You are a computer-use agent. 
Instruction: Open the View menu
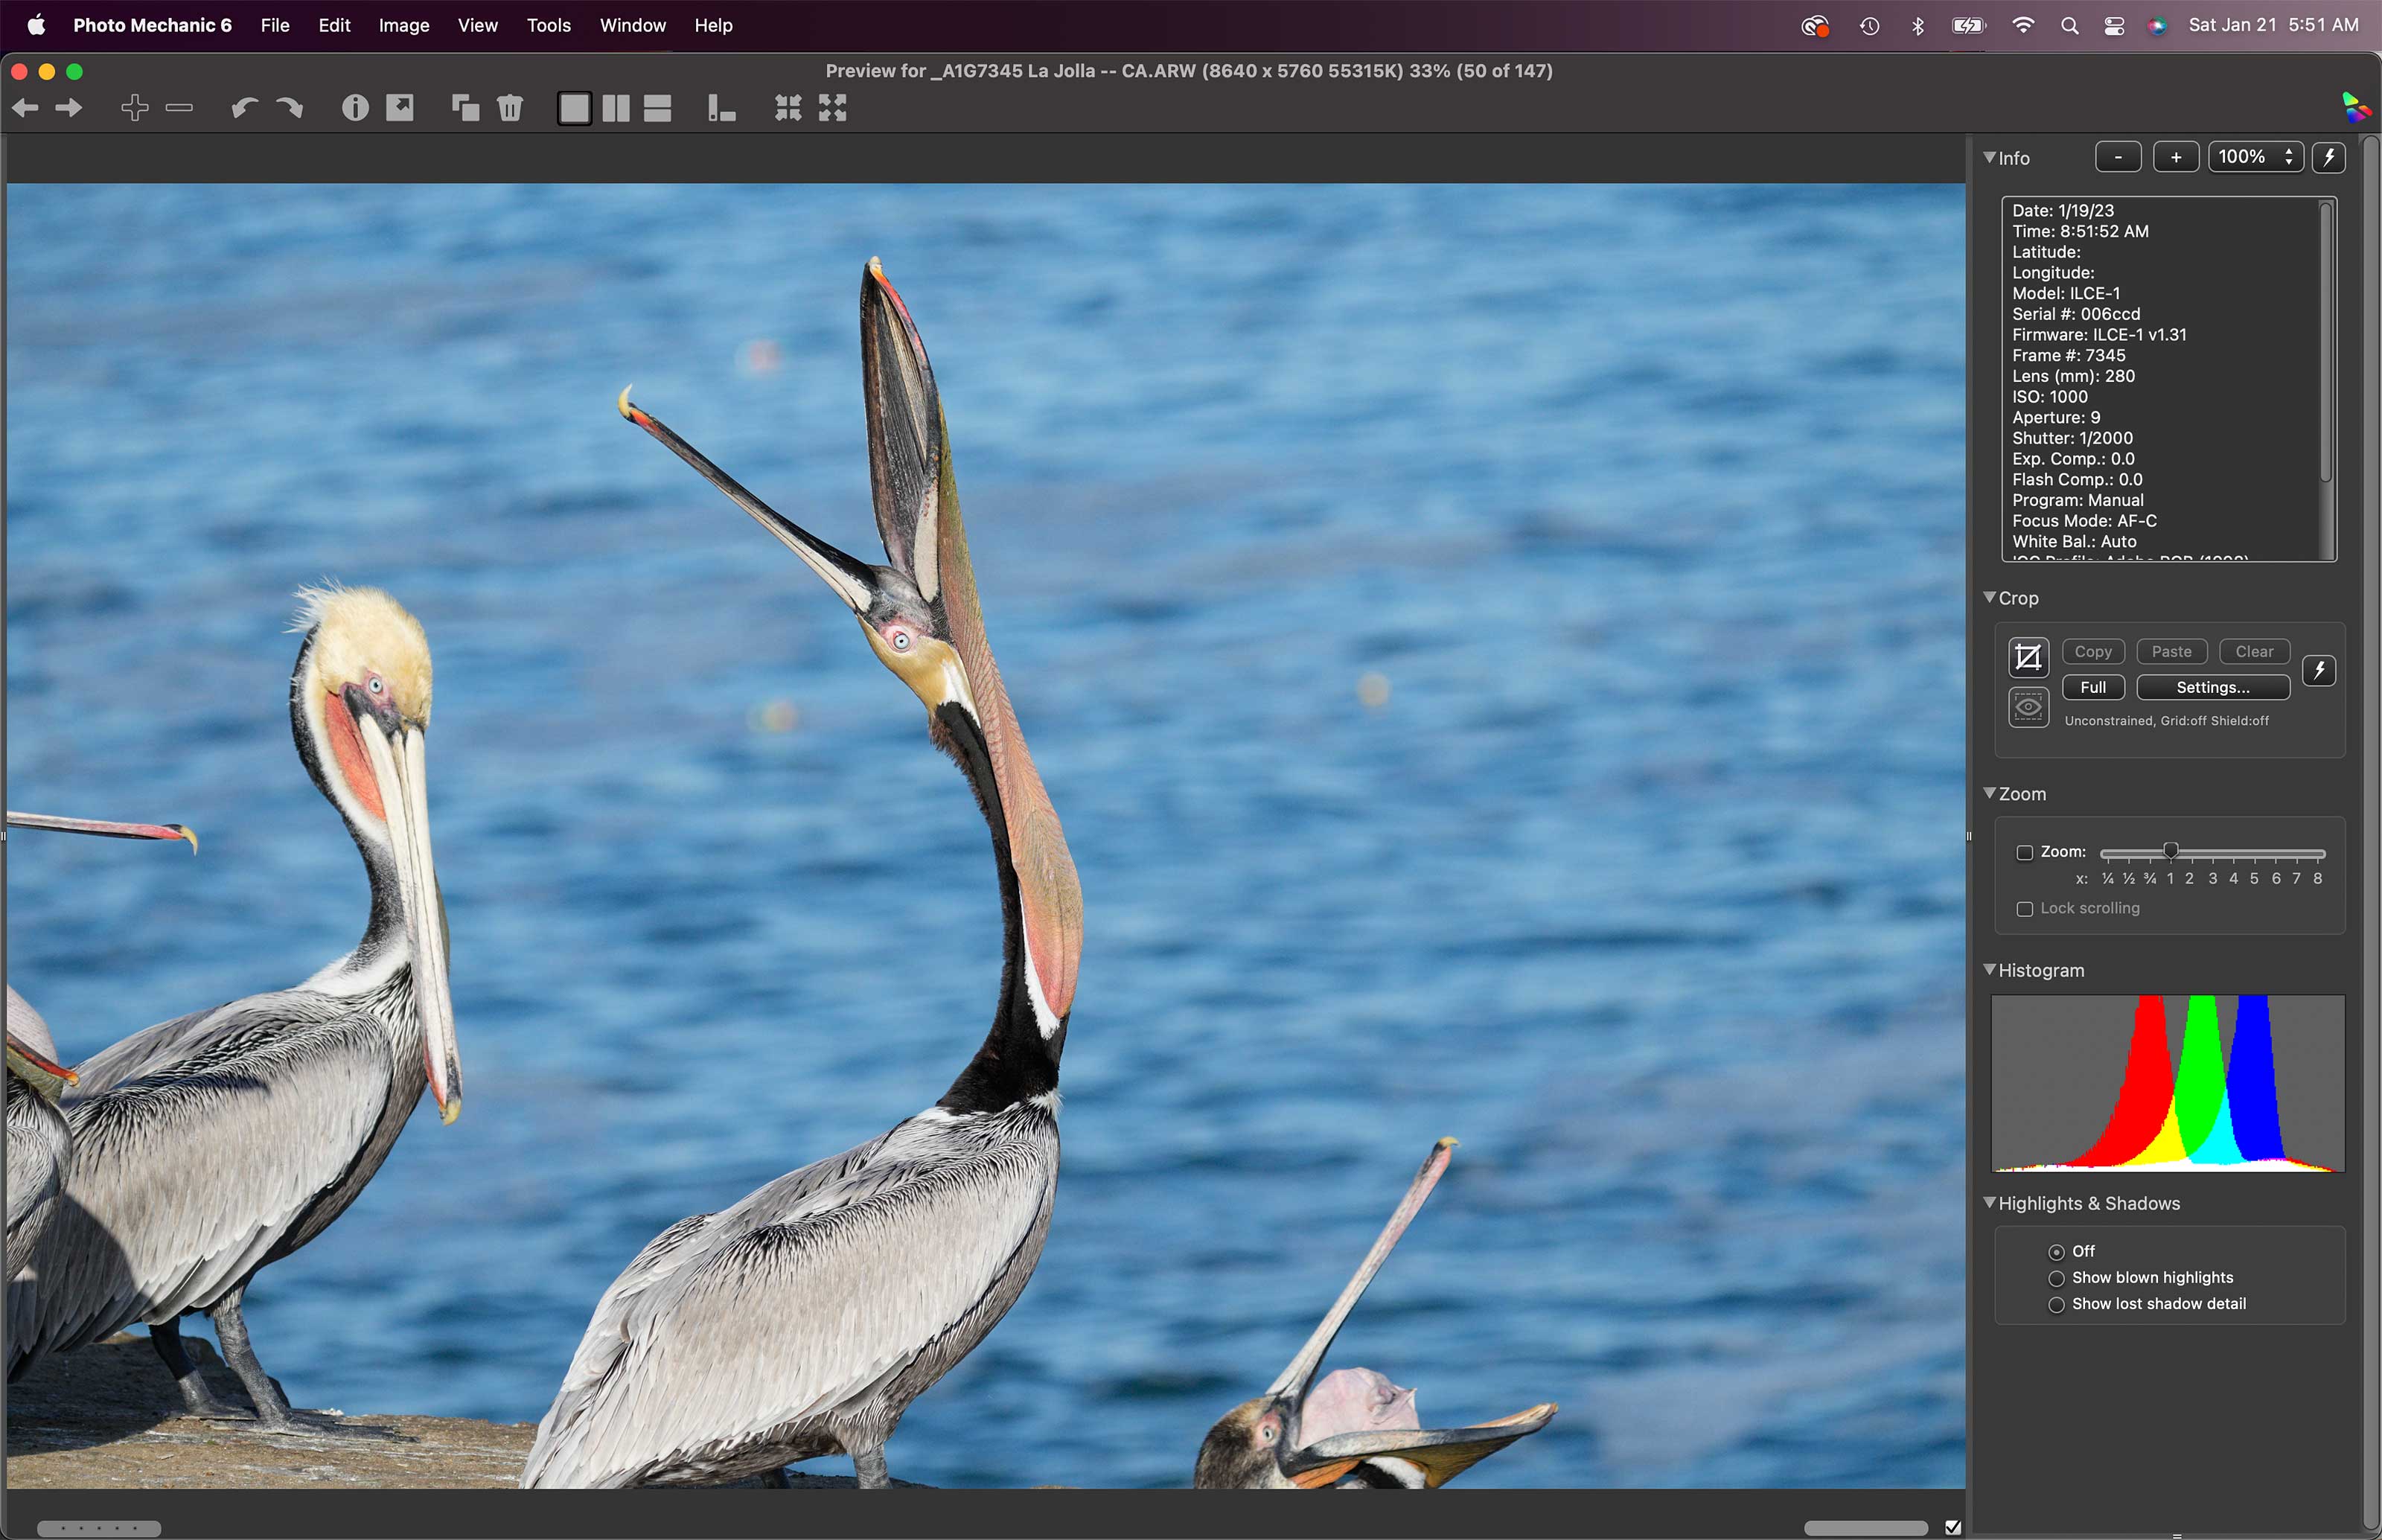click(478, 26)
